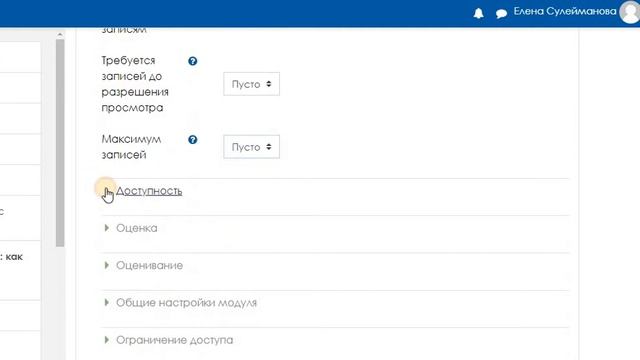
Task: Open Требуется записей до разрешения просмотра dropdown
Action: click(251, 84)
